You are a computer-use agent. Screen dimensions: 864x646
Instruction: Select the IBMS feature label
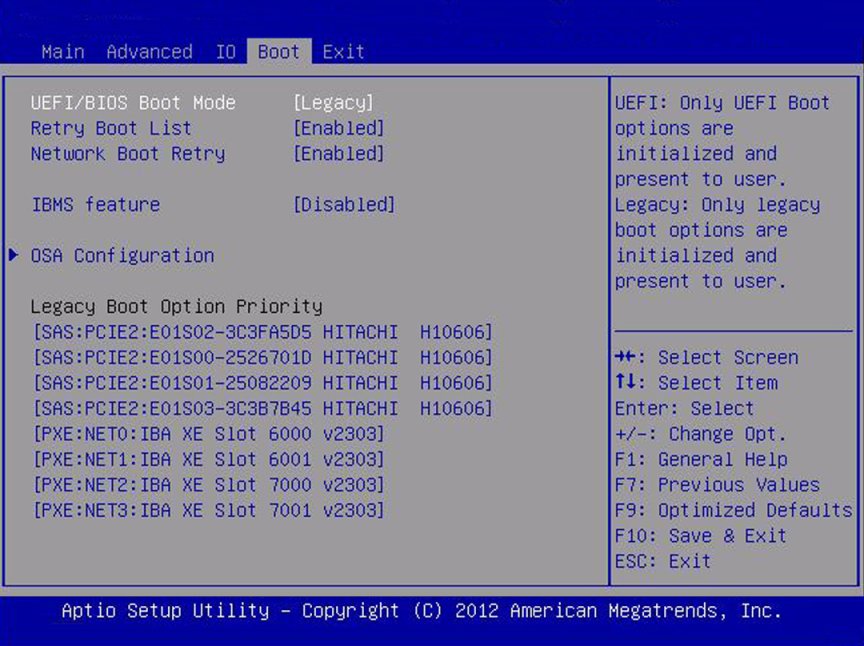click(95, 205)
